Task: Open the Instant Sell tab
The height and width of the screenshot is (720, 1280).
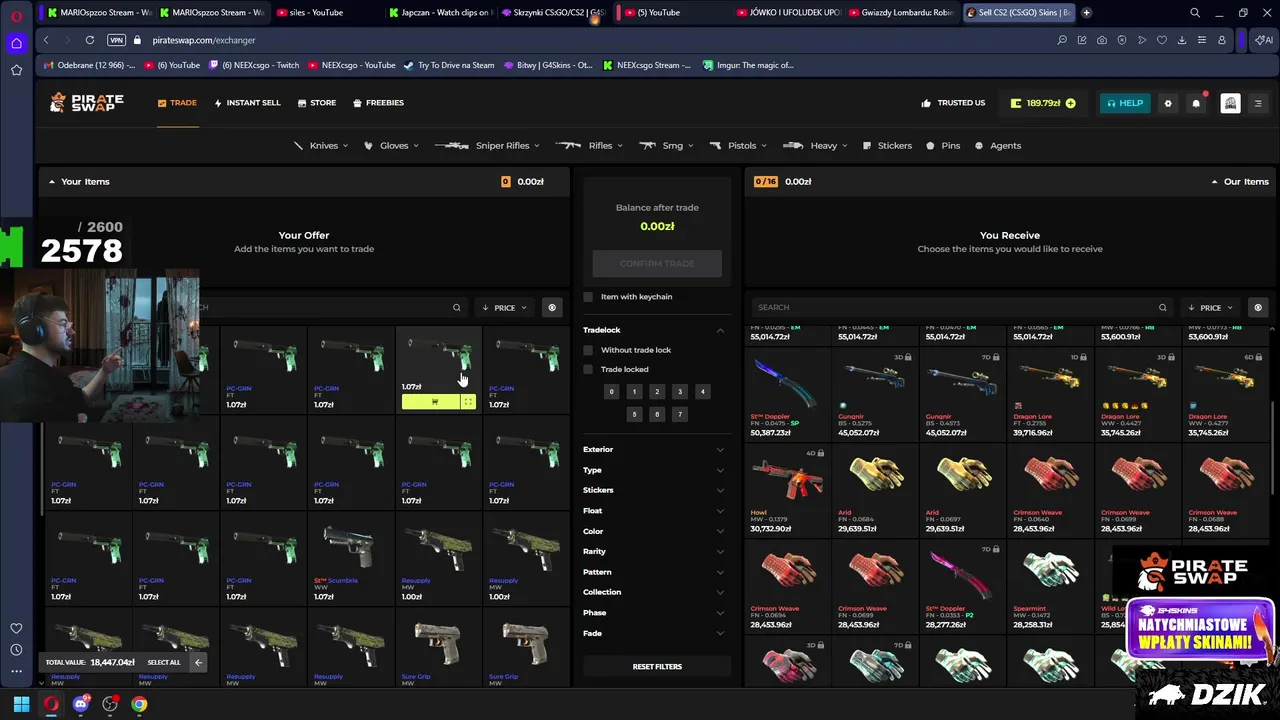Action: coord(247,103)
